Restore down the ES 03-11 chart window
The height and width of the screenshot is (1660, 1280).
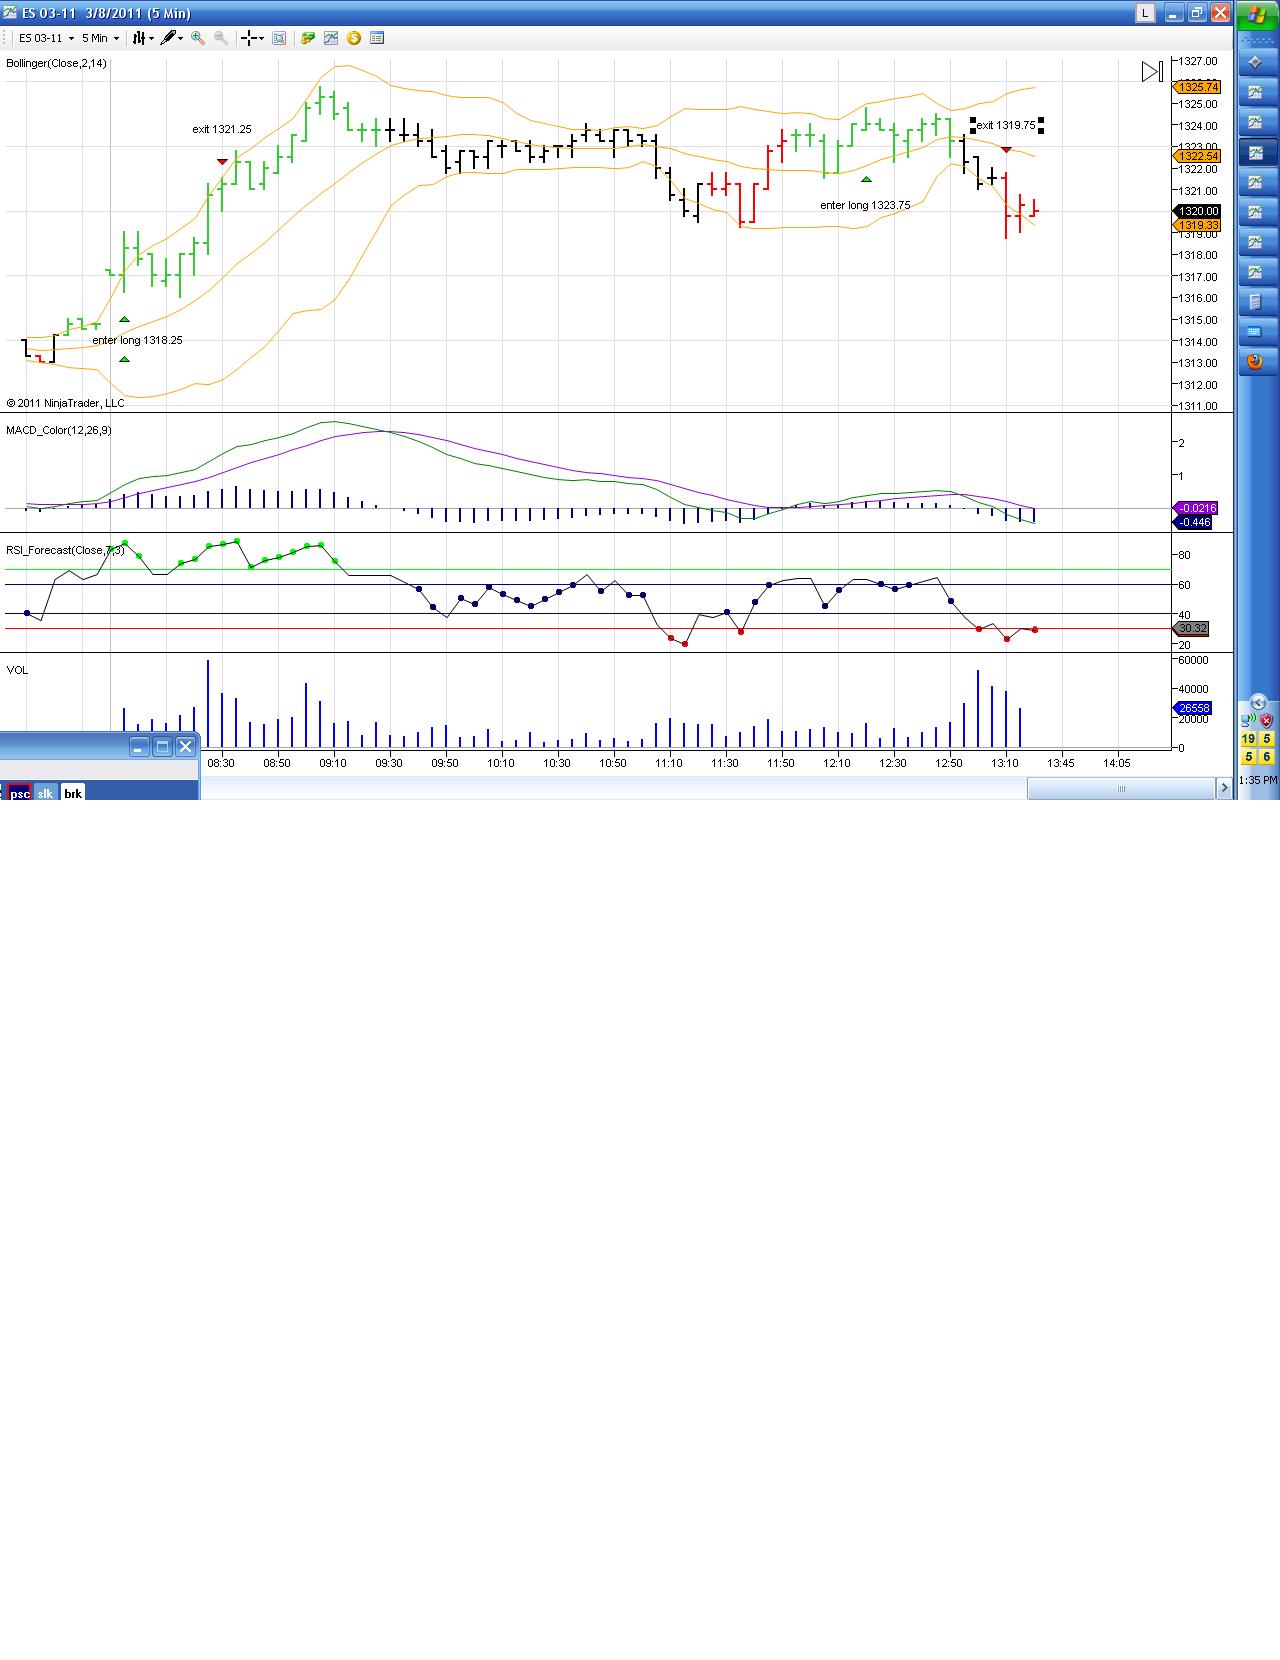coord(1196,13)
